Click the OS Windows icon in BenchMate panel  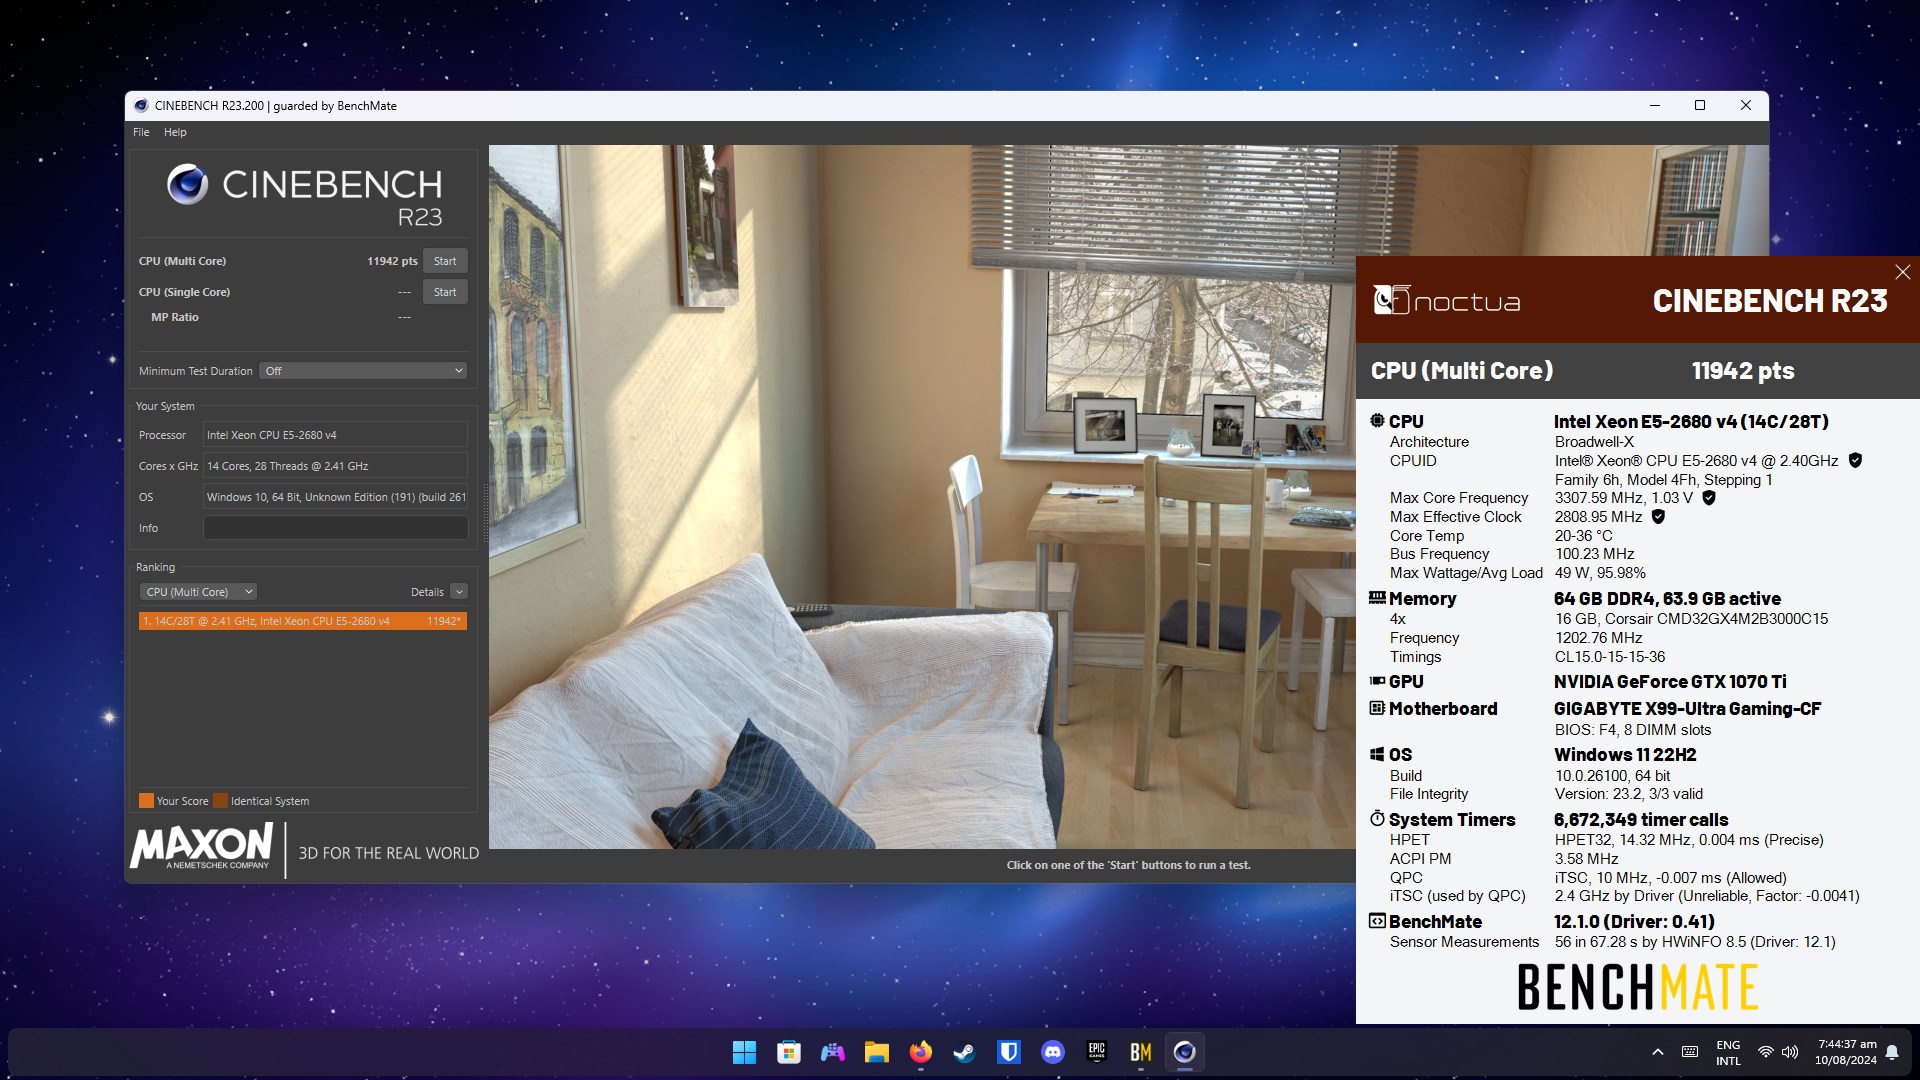pos(1377,754)
